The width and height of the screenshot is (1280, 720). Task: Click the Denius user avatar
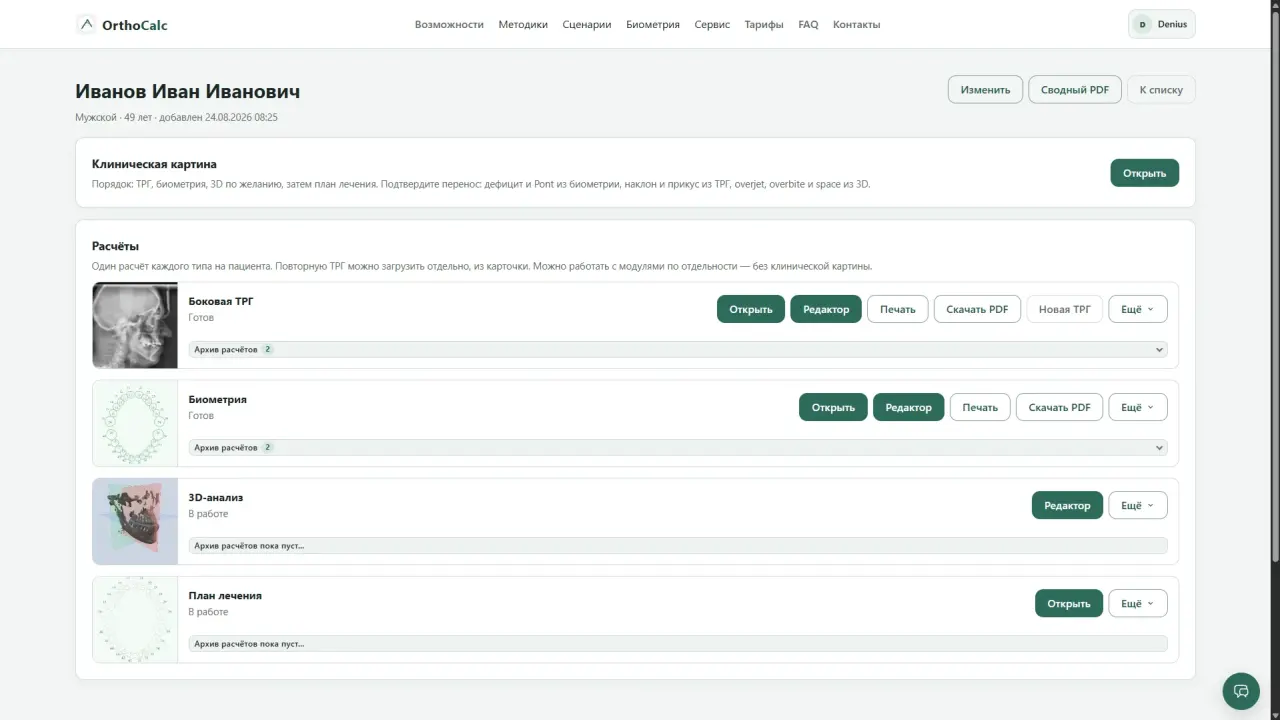(1141, 24)
